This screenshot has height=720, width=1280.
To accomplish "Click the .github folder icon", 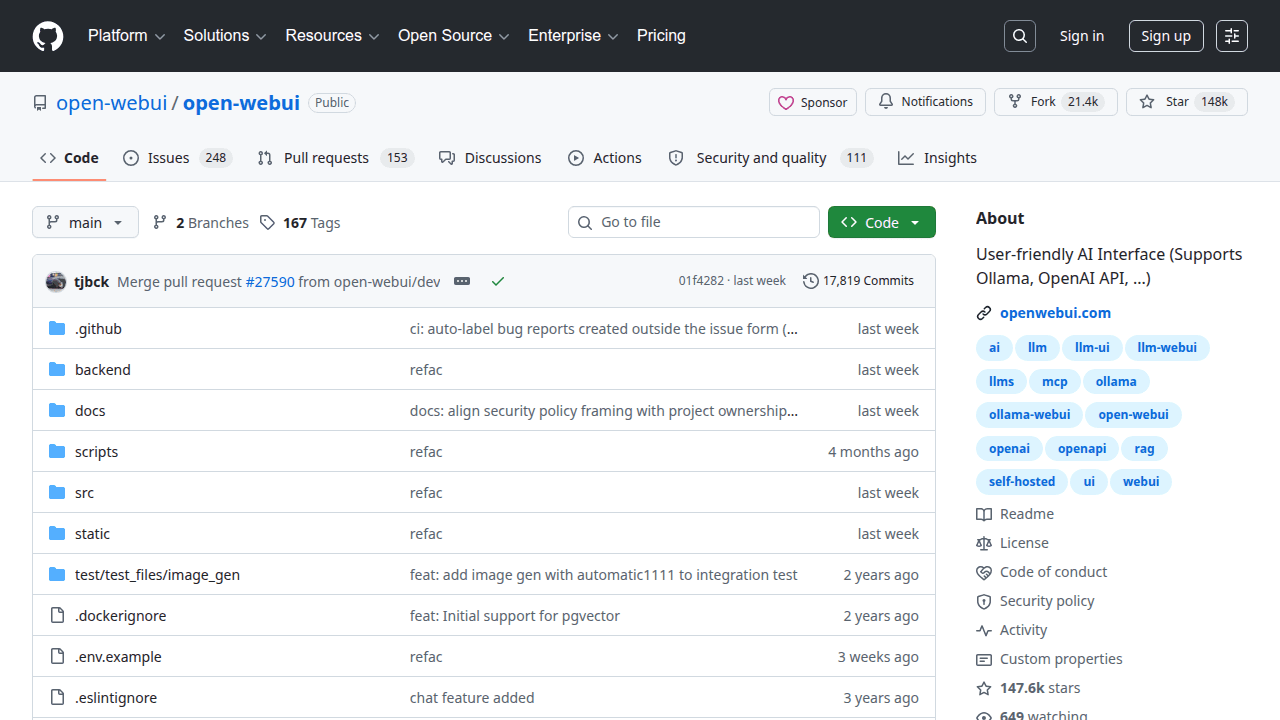I will click(57, 328).
